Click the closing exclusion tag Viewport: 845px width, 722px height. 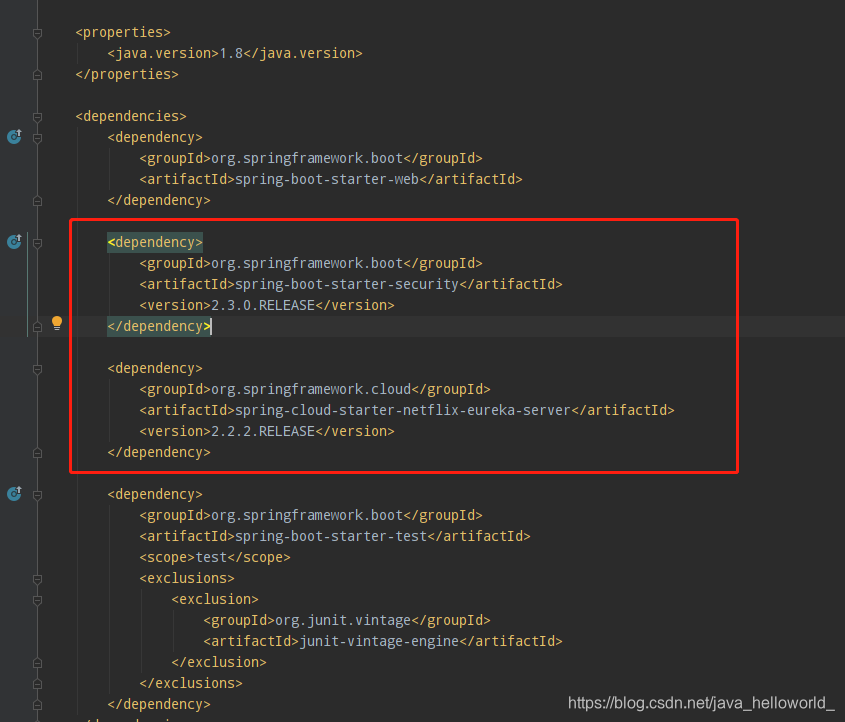pos(219,663)
